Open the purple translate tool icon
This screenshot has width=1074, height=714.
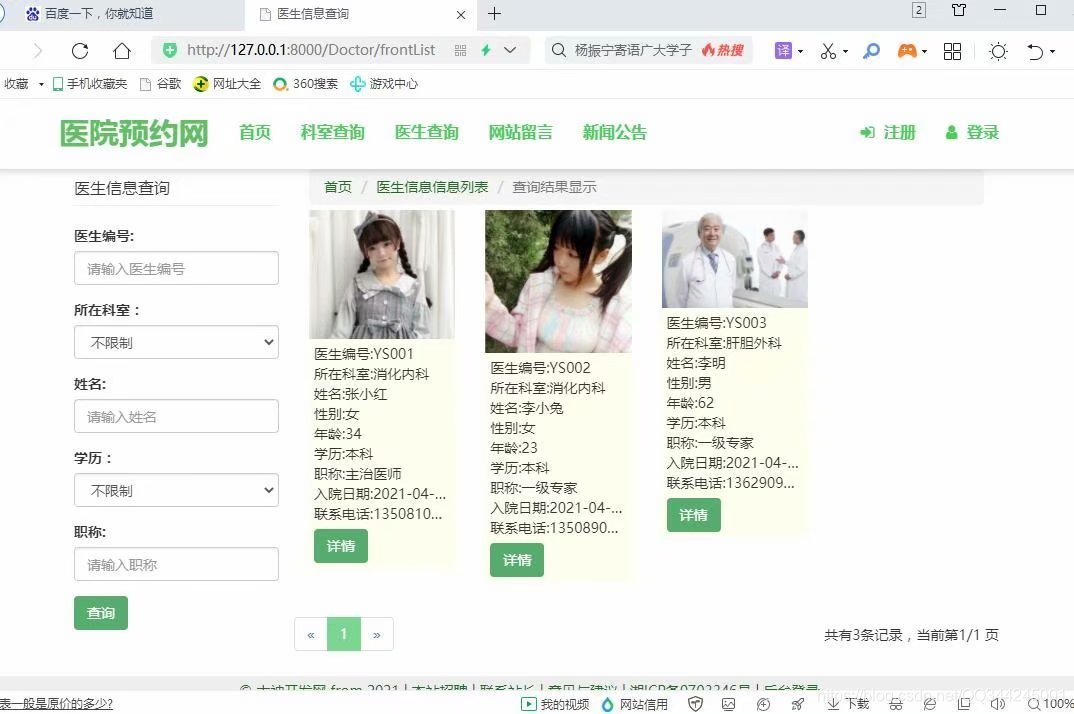pos(783,51)
